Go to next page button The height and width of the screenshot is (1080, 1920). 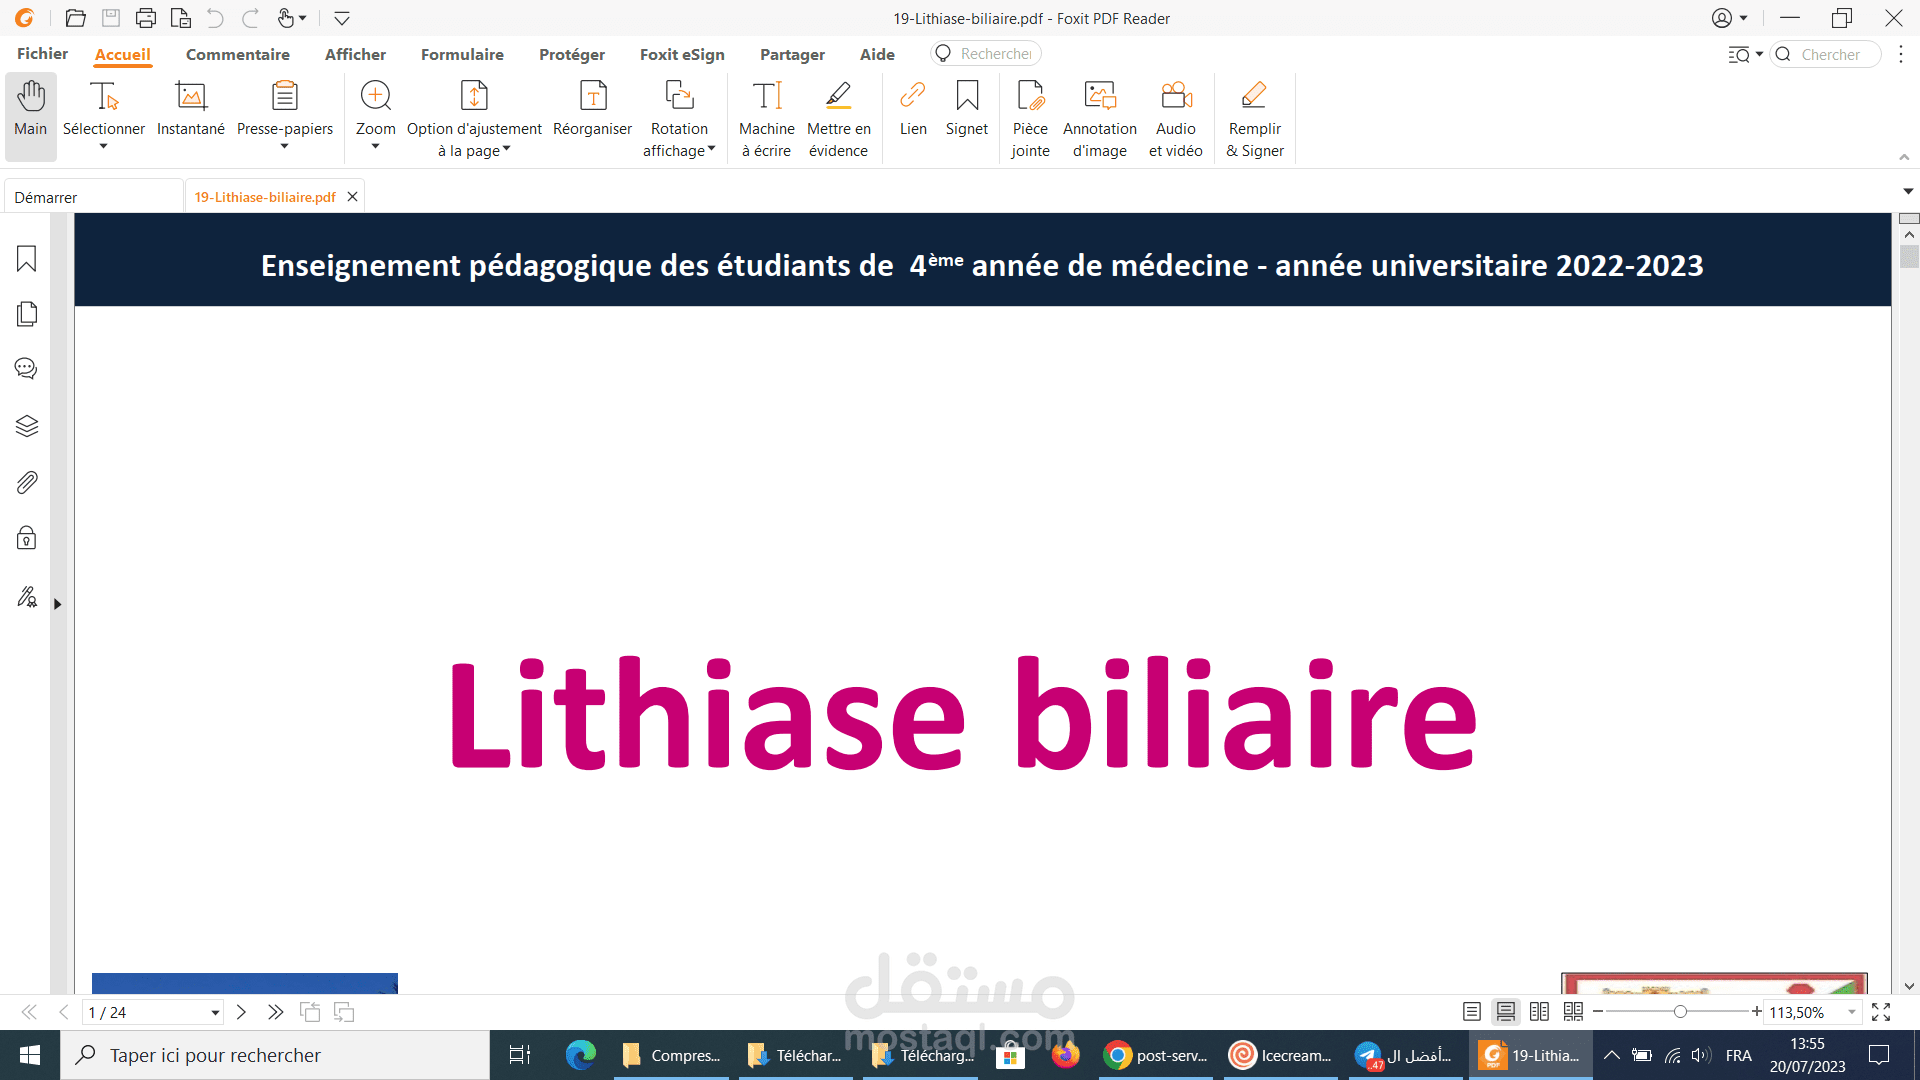(241, 1012)
